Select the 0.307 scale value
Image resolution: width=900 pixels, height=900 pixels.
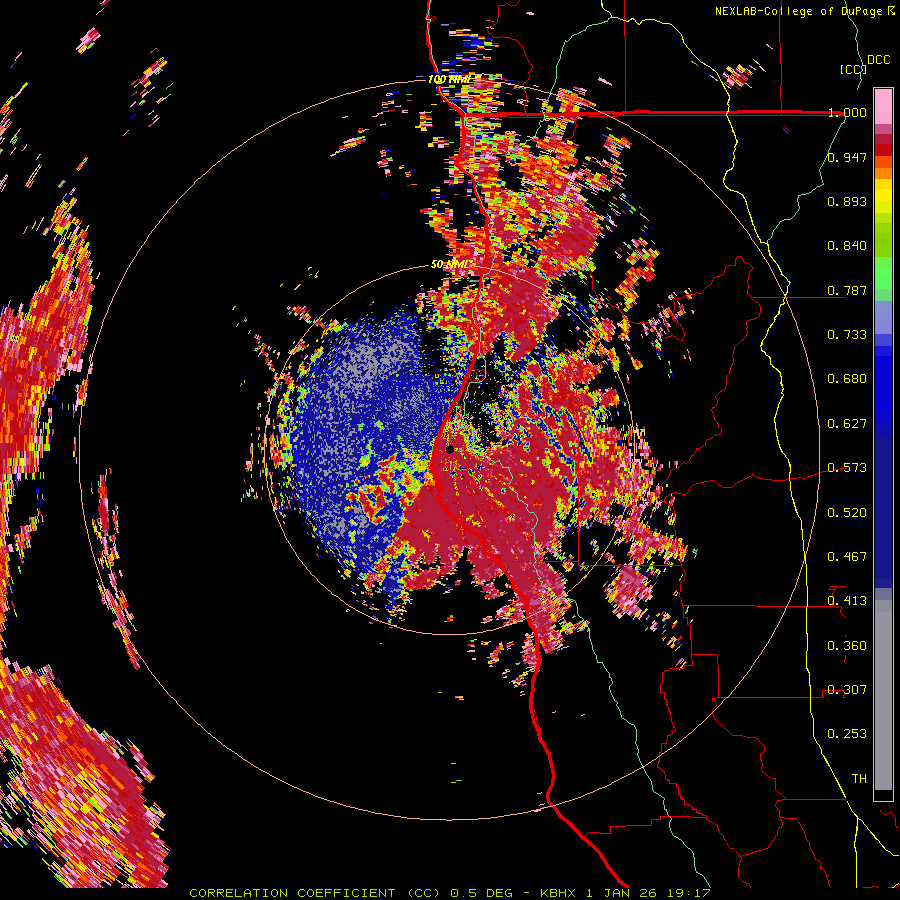847,690
